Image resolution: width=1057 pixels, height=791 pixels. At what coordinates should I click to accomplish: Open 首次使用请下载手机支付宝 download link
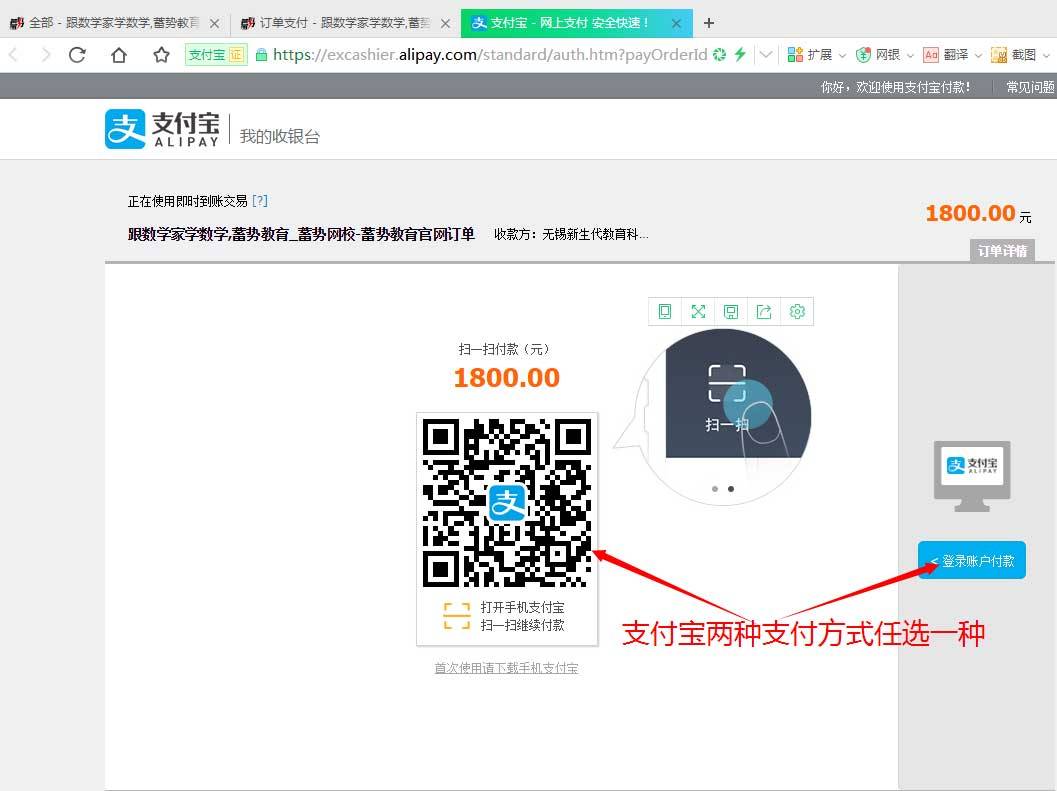(506, 668)
